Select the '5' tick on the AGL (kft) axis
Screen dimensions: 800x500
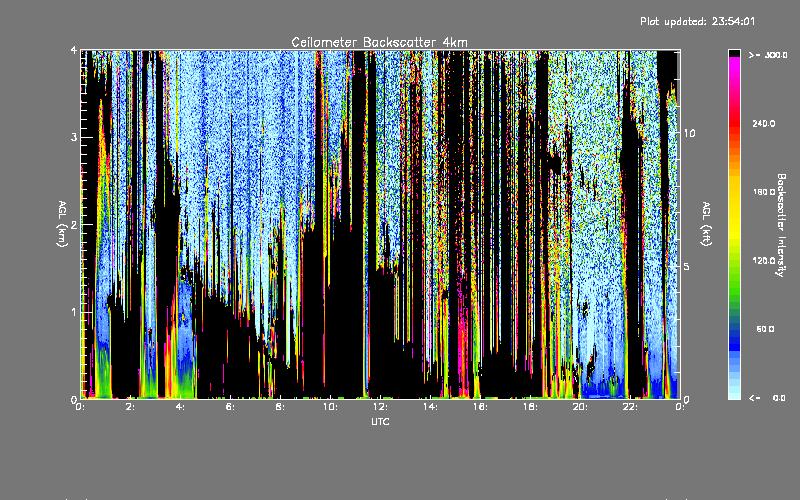[x=687, y=266]
